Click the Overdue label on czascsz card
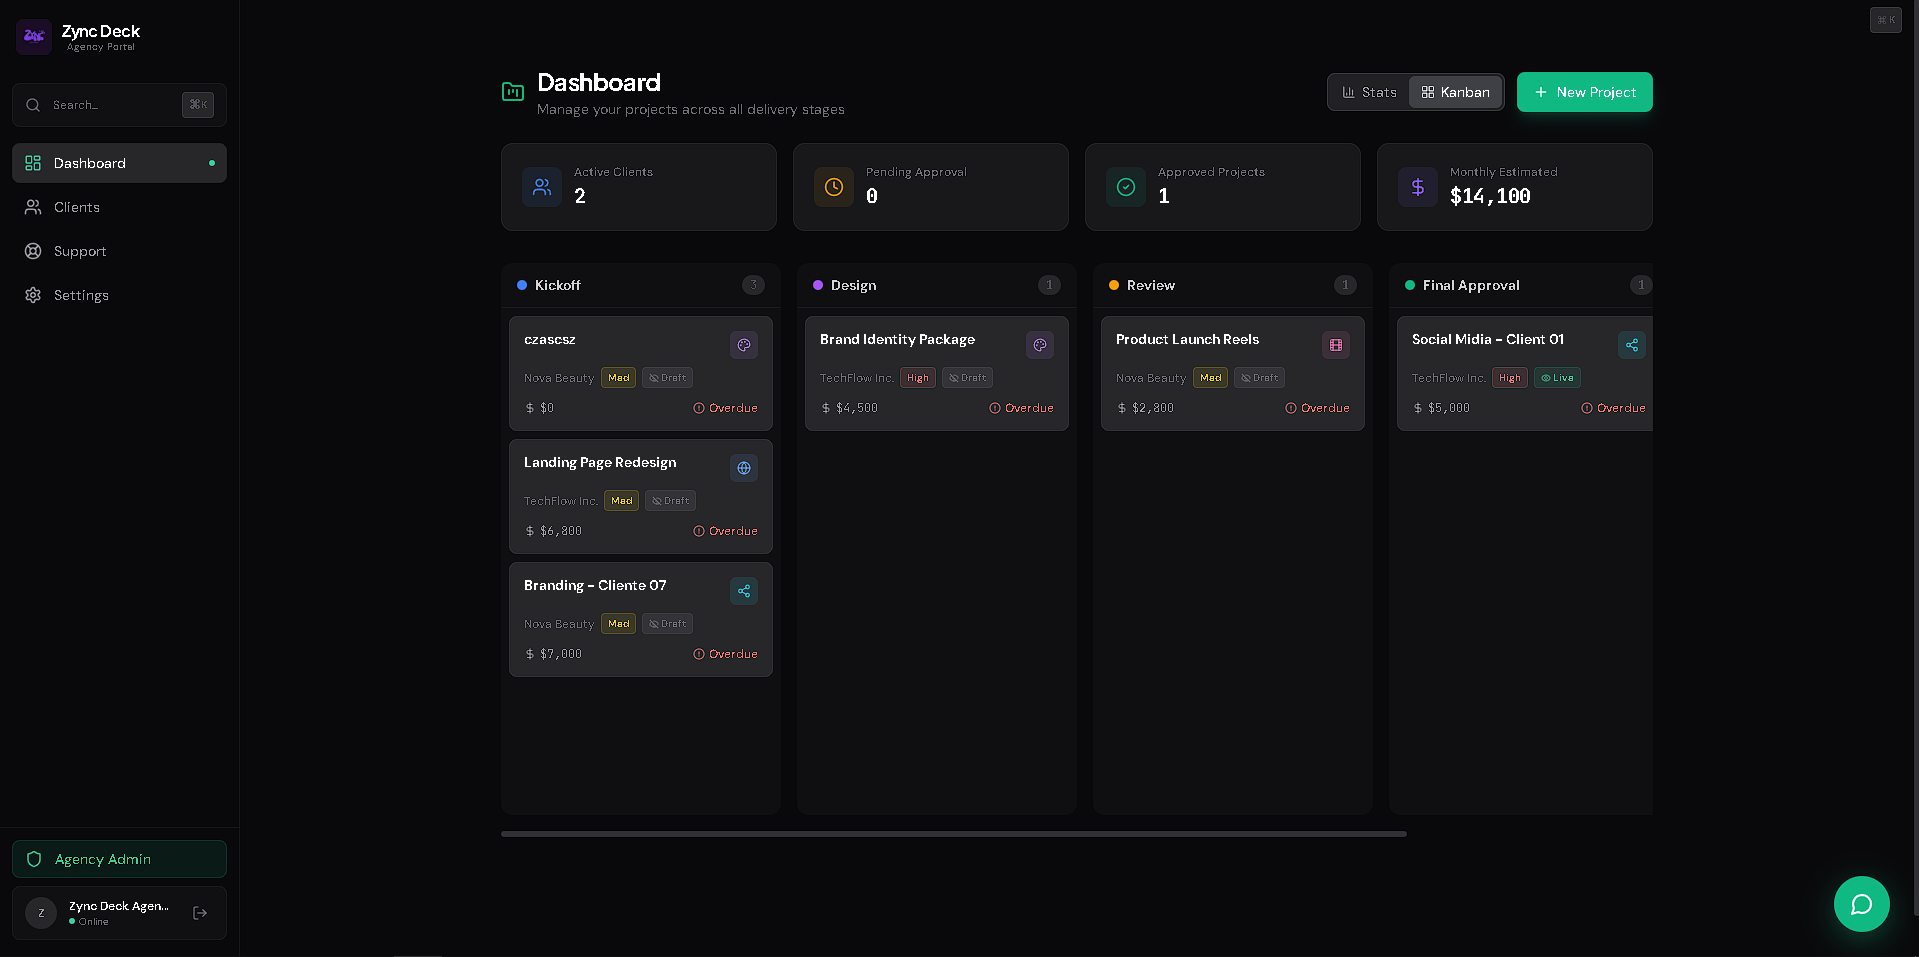This screenshot has width=1919, height=957. [x=726, y=408]
